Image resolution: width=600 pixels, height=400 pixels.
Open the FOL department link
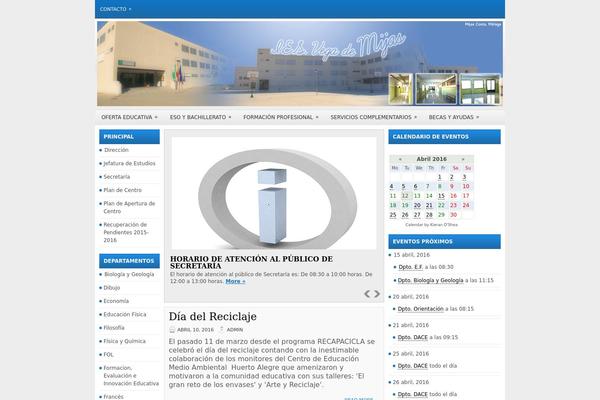click(x=108, y=355)
